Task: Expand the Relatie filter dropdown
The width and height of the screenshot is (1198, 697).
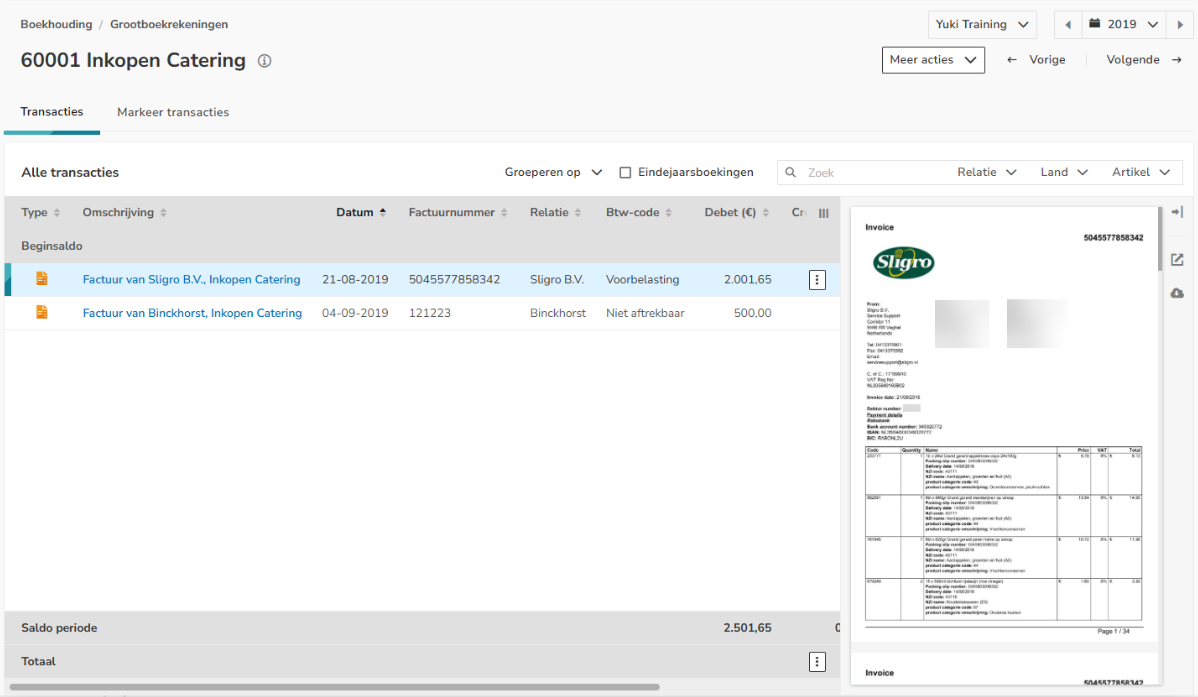Action: (x=986, y=172)
